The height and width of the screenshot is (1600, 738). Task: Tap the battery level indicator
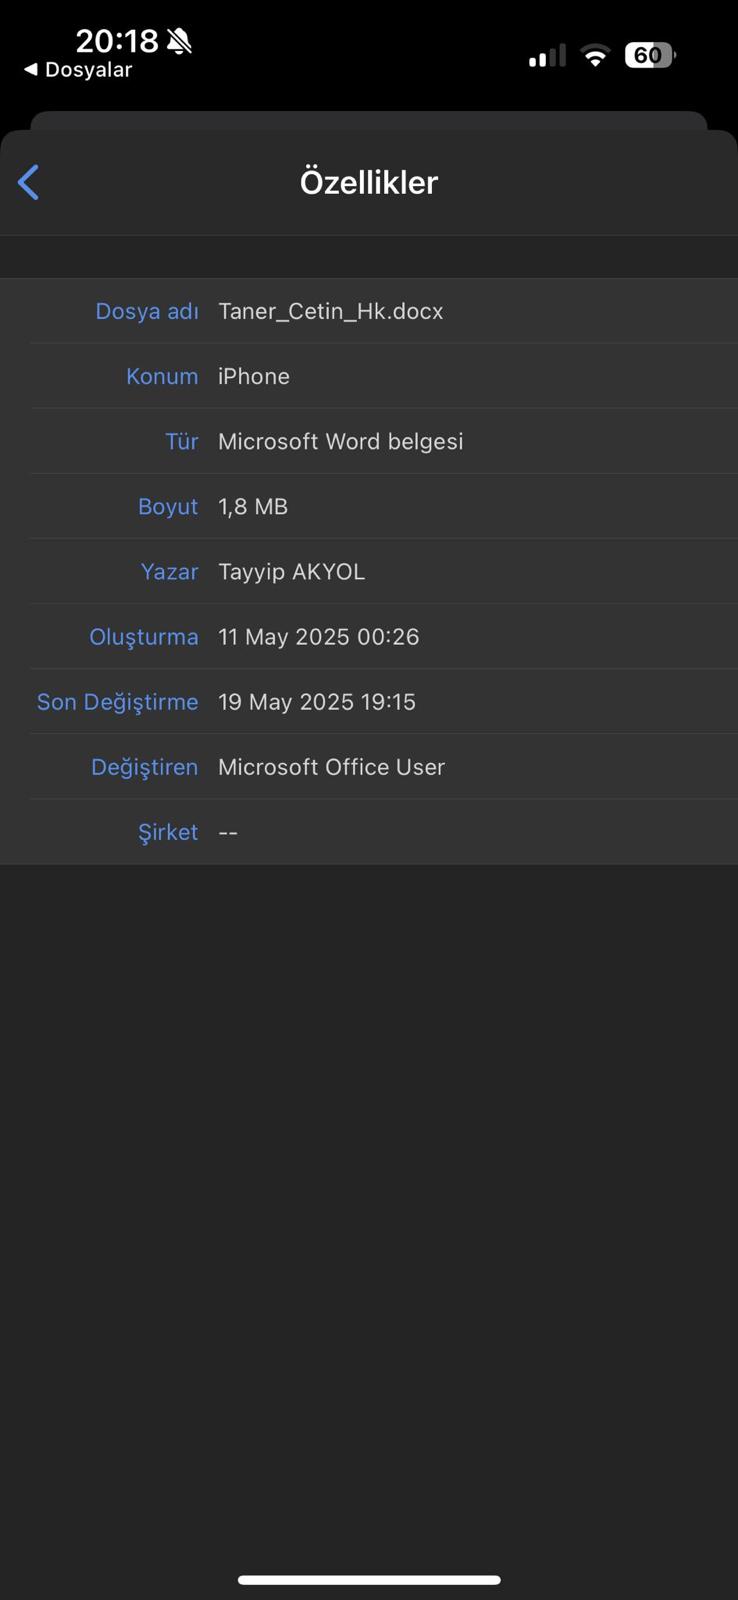650,55
